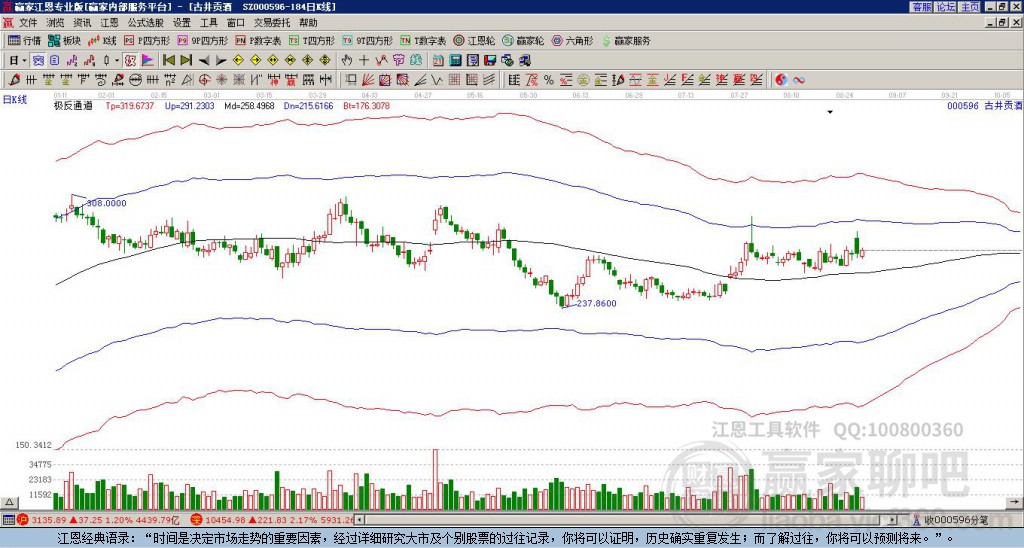The height and width of the screenshot is (548, 1024).
Task: Select the percent % retracement tool
Action: pyautogui.click(x=549, y=80)
